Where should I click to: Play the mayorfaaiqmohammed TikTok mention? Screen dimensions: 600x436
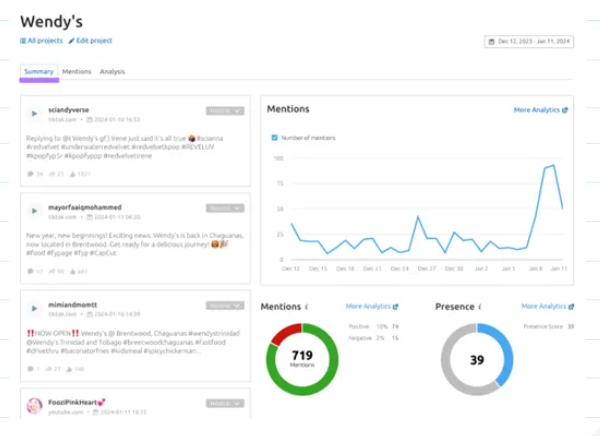[x=34, y=211]
